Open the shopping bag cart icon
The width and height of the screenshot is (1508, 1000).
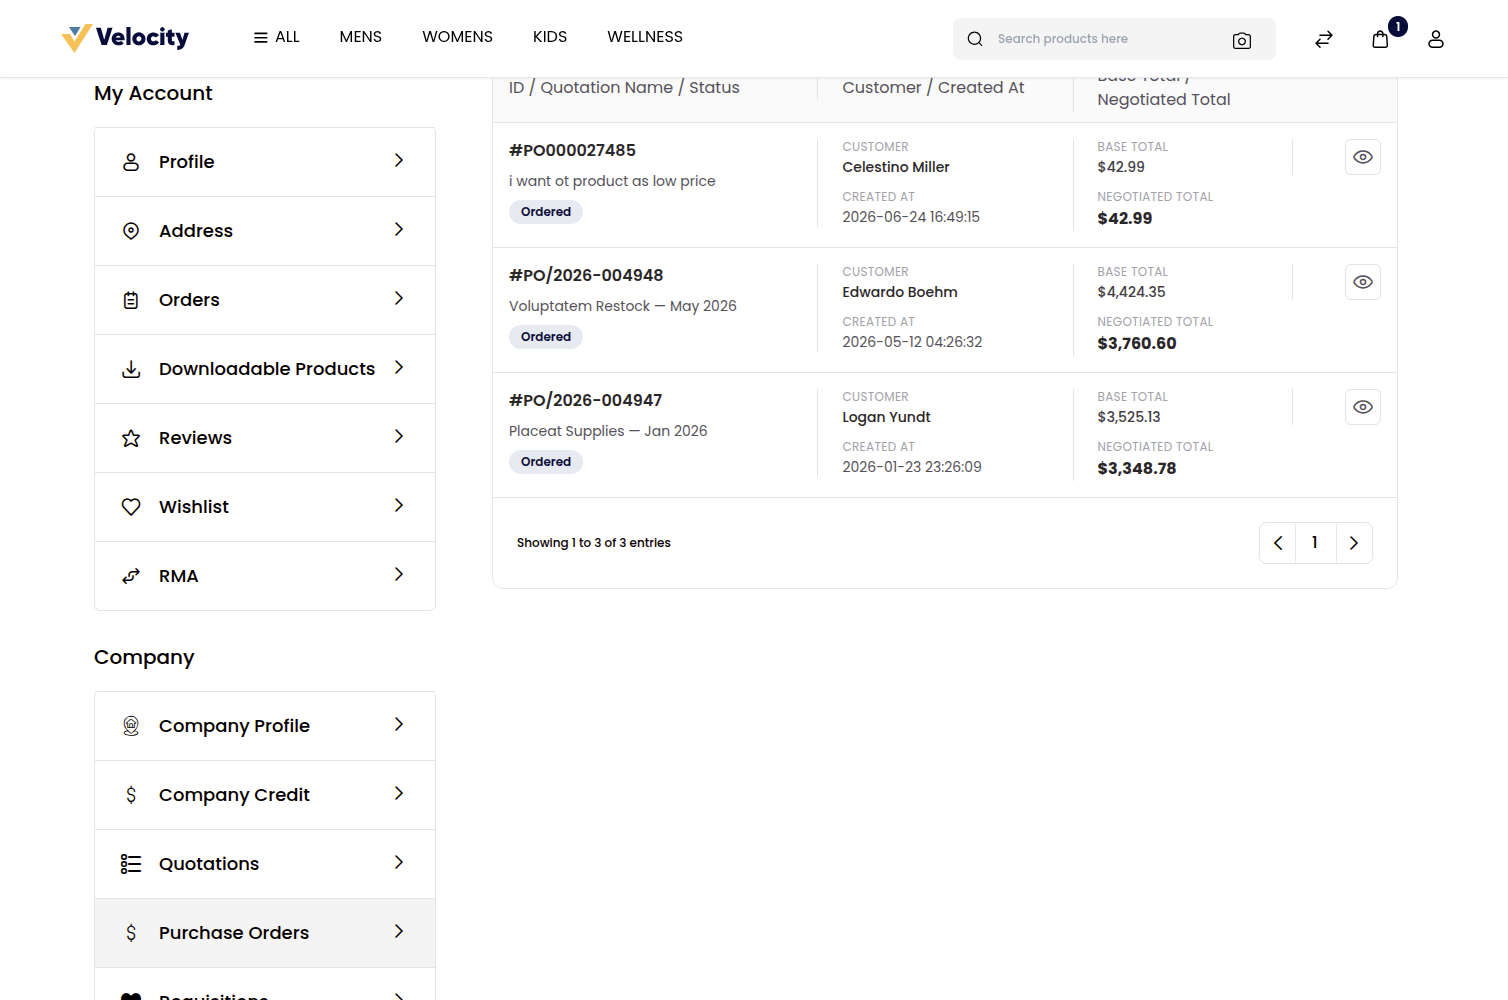1380,39
